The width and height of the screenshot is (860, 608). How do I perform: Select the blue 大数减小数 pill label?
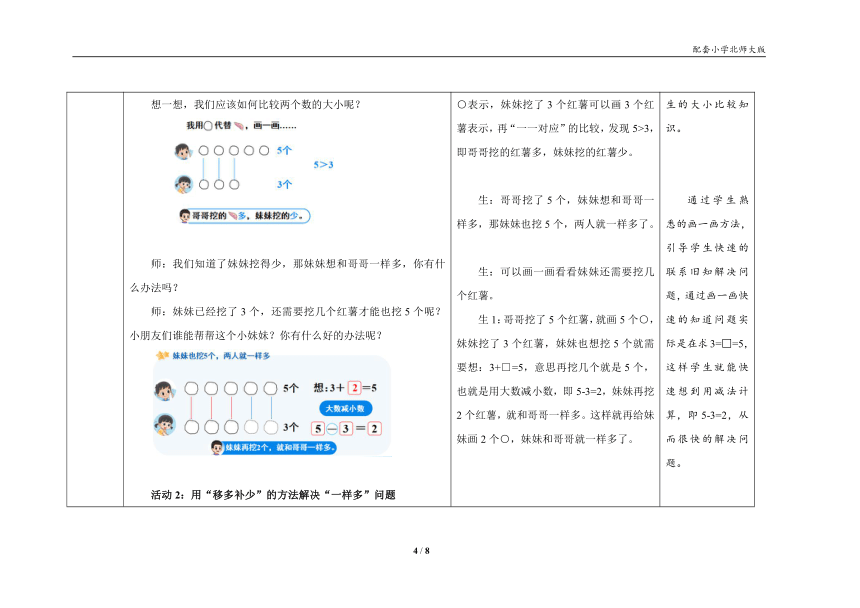346,408
